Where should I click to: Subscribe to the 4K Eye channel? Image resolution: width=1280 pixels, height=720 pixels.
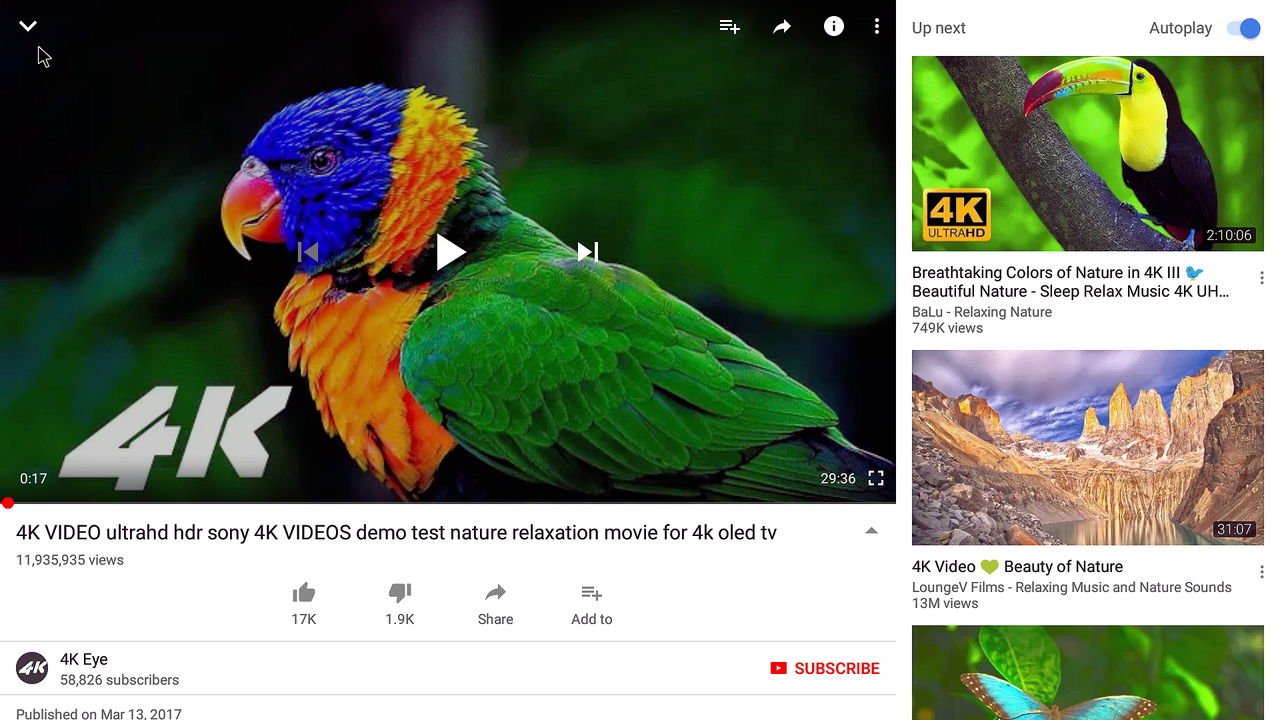click(x=825, y=668)
